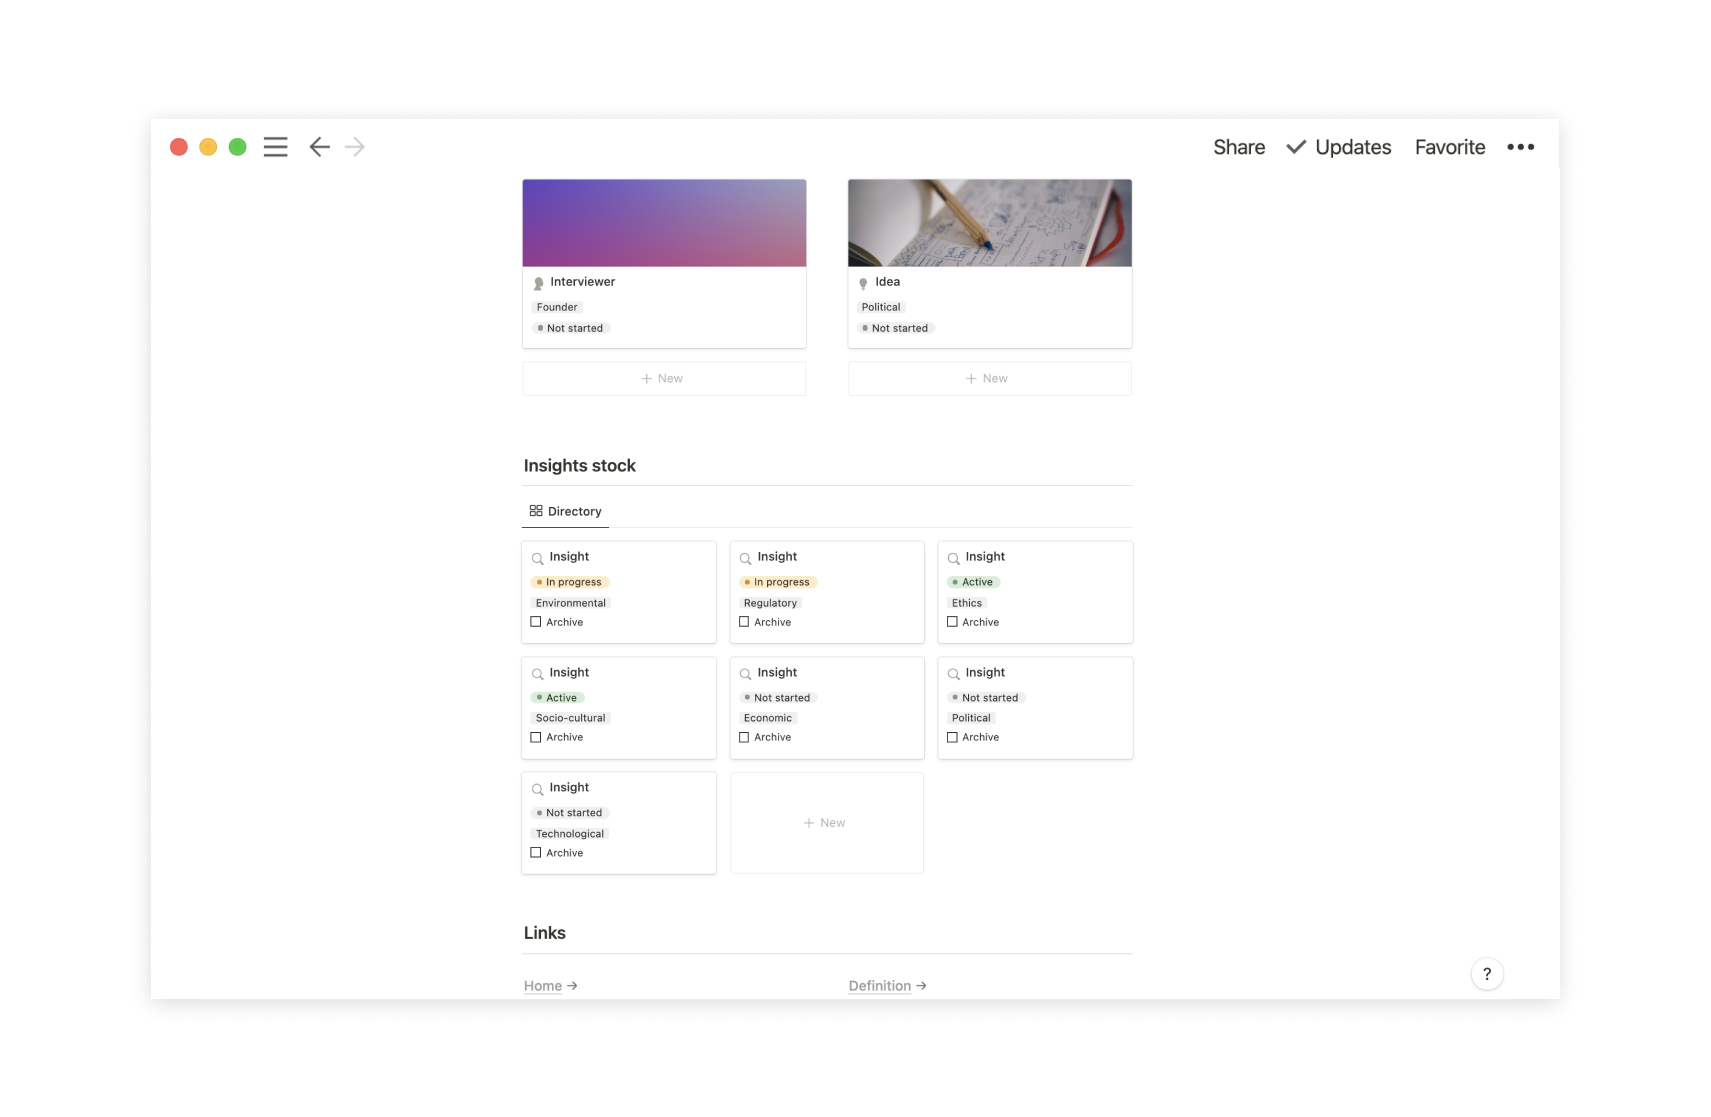Switch to the Directory view tab
The width and height of the screenshot is (1711, 1117).
pyautogui.click(x=565, y=511)
